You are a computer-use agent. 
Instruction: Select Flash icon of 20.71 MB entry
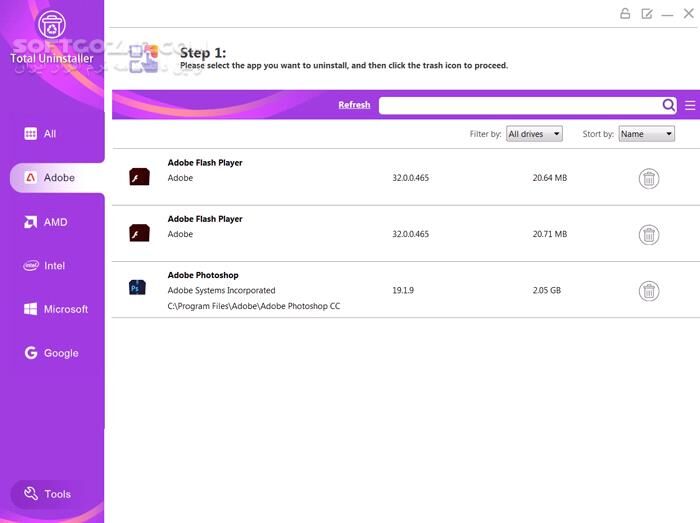pyautogui.click(x=139, y=233)
